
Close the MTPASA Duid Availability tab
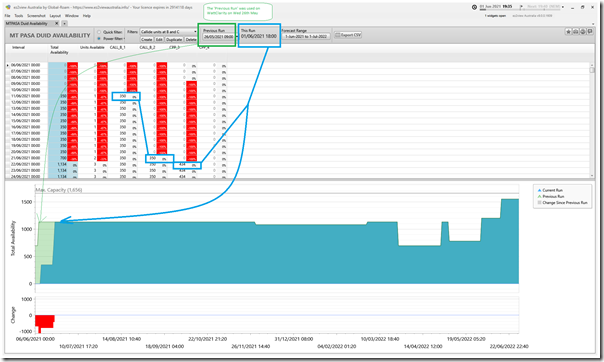click(57, 23)
